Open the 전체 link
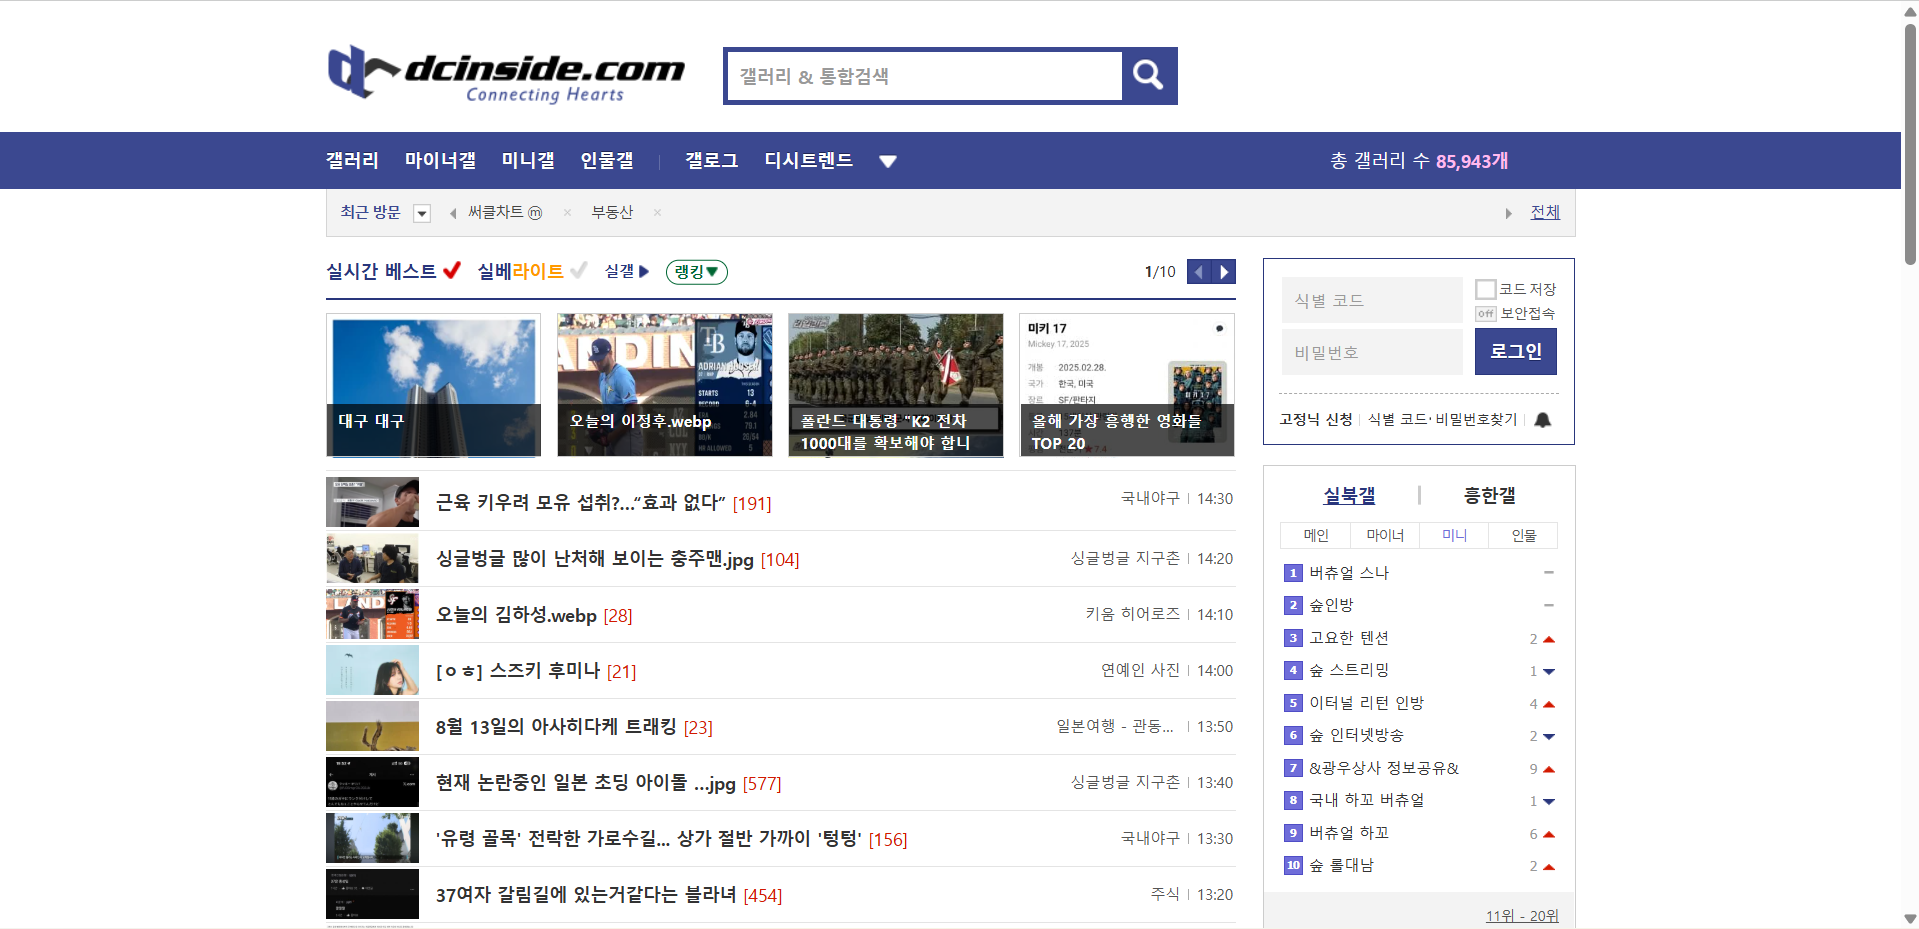The width and height of the screenshot is (1919, 929). point(1544,212)
